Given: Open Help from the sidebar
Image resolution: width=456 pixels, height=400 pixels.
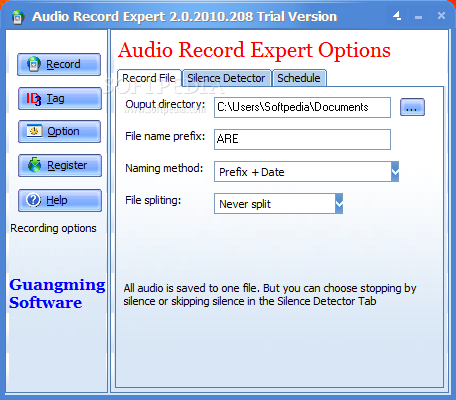Looking at the screenshot, I should 60,200.
